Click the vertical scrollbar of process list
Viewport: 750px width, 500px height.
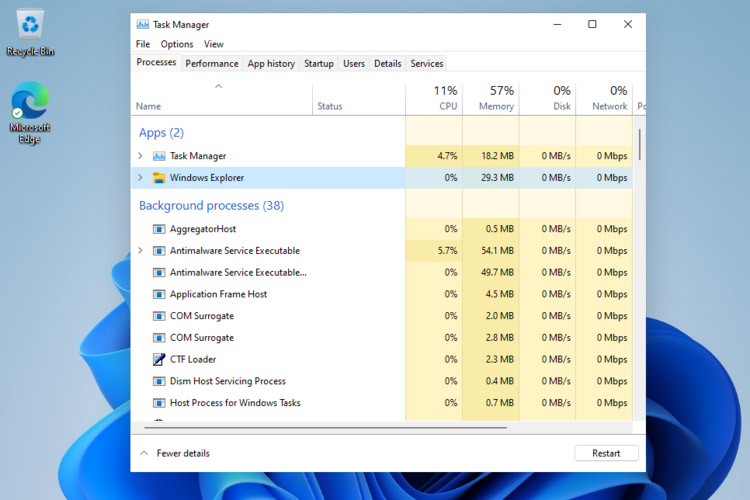(x=640, y=144)
